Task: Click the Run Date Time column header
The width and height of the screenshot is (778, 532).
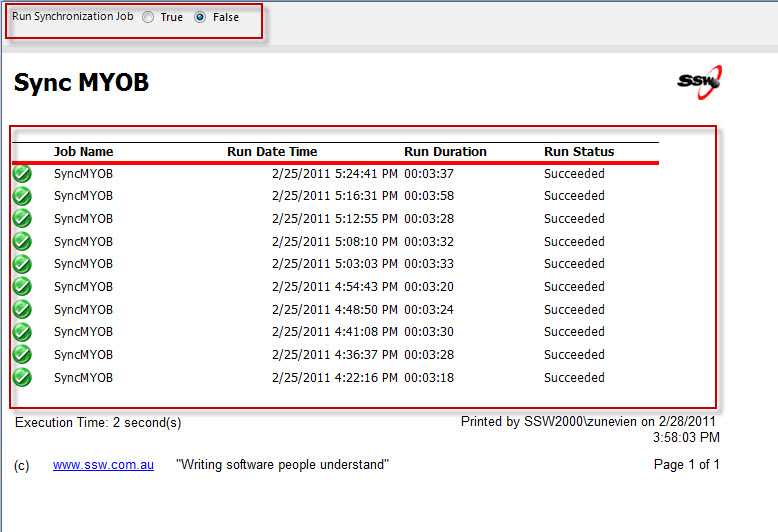Action: [272, 152]
